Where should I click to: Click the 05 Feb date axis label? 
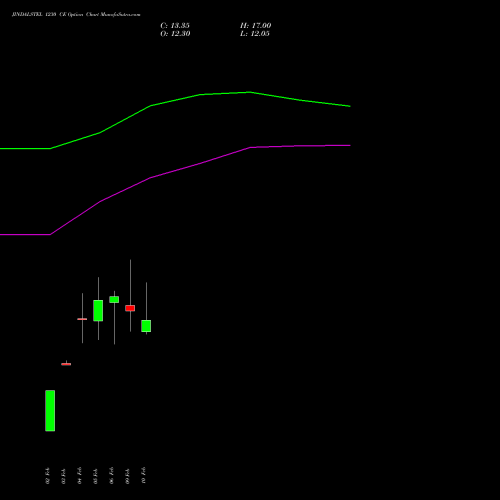click(x=95, y=476)
